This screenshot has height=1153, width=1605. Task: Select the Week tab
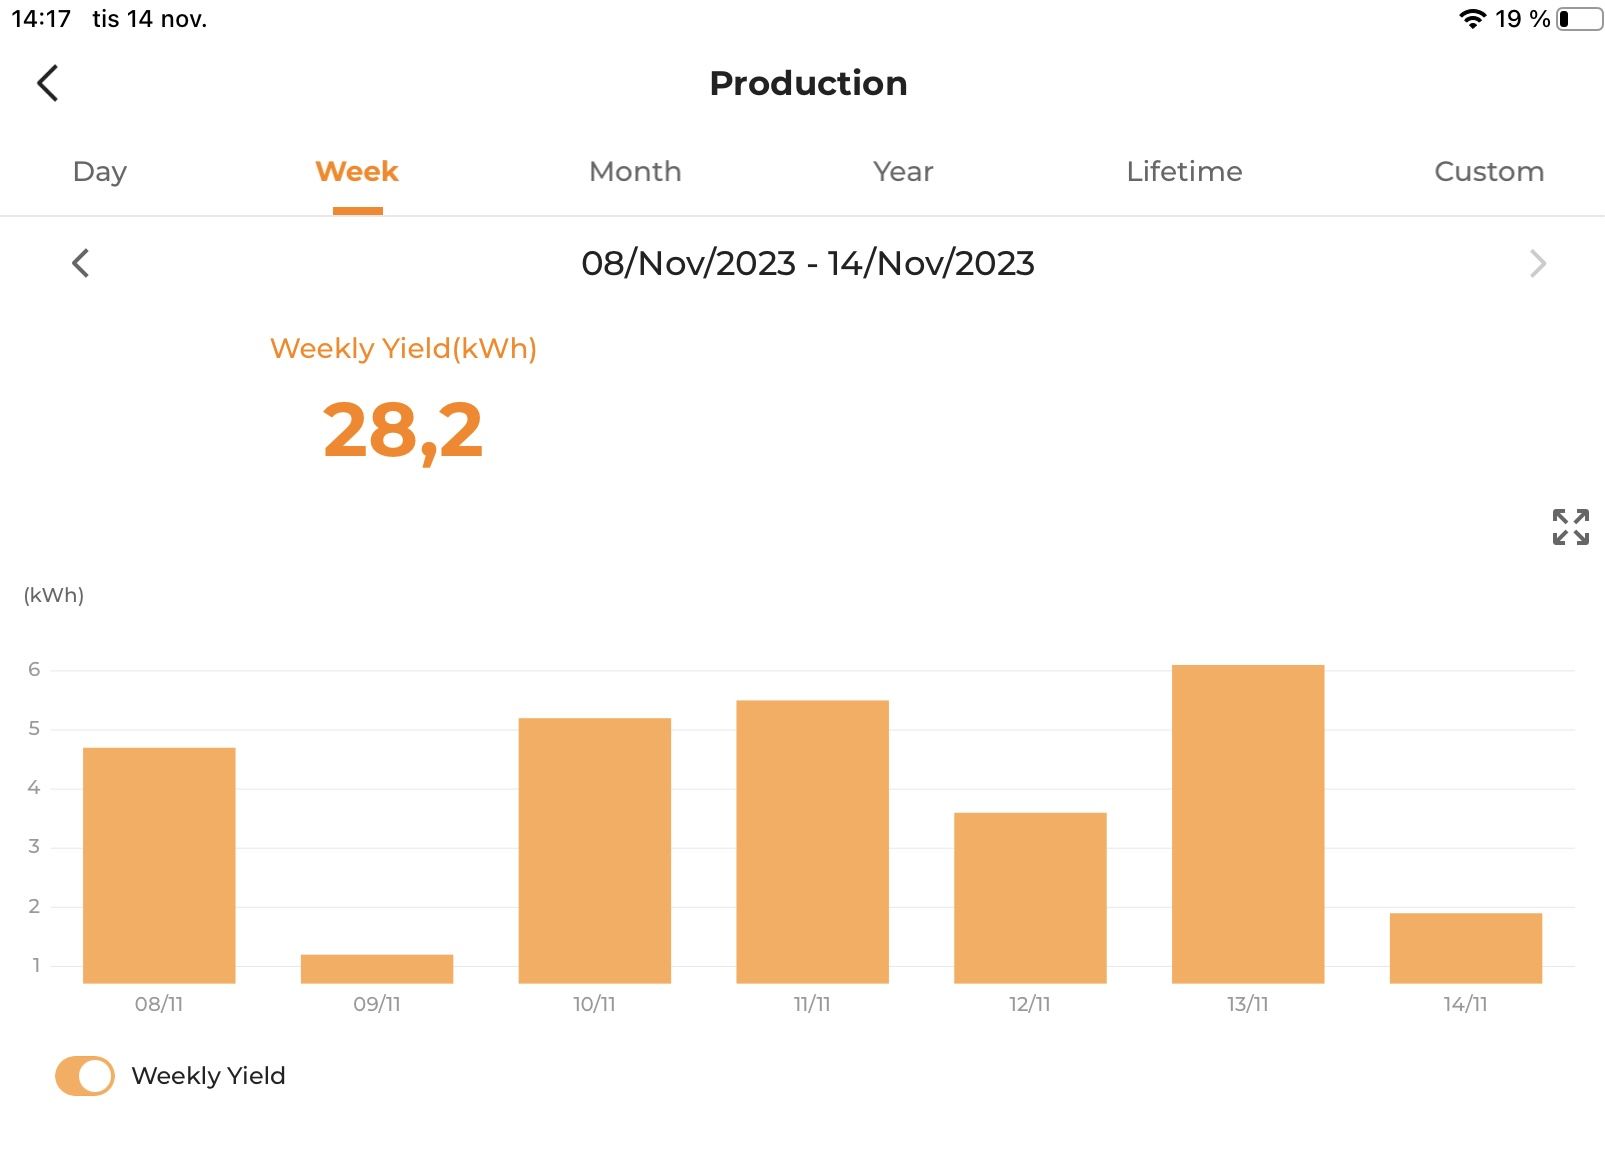pos(357,171)
